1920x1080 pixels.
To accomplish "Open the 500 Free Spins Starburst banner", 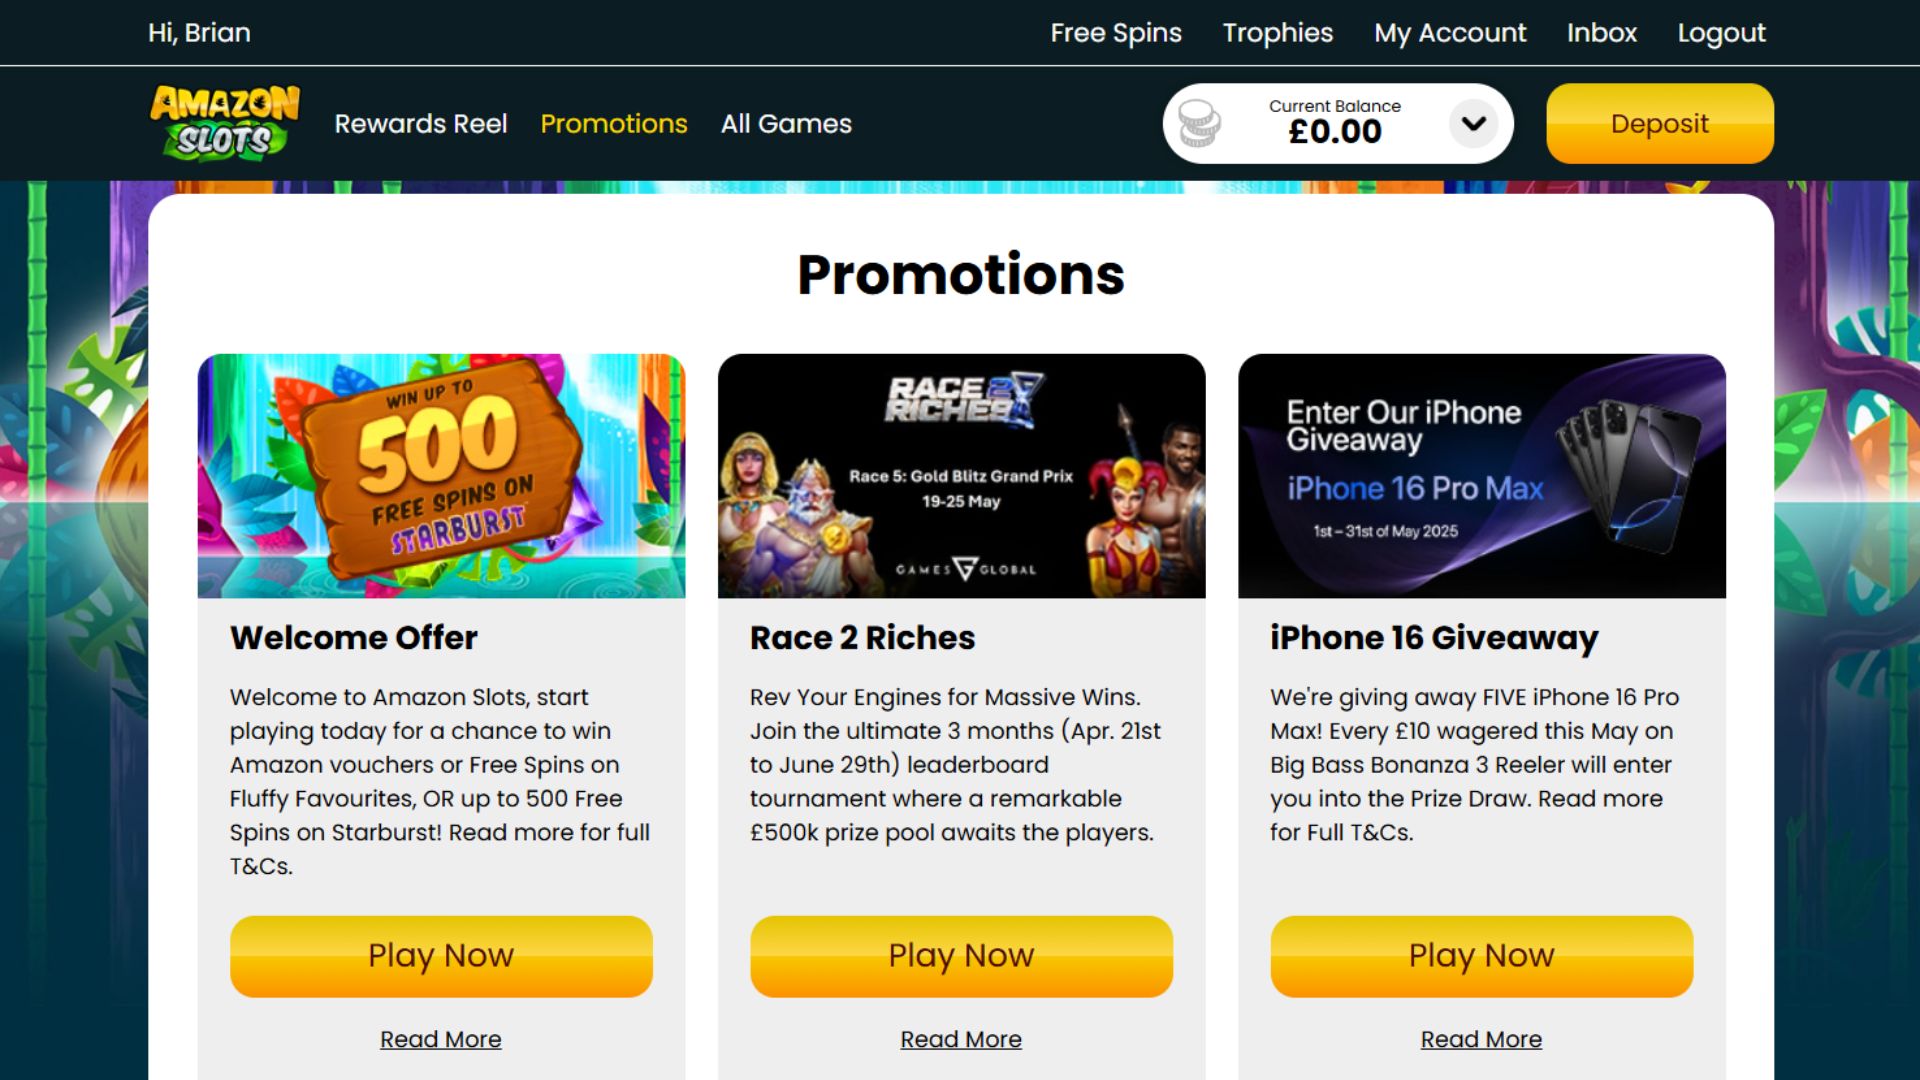I will tap(441, 476).
